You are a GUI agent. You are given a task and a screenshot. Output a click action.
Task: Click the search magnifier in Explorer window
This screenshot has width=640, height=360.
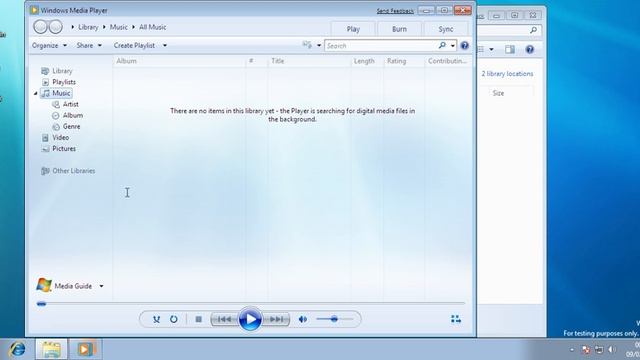(533, 30)
